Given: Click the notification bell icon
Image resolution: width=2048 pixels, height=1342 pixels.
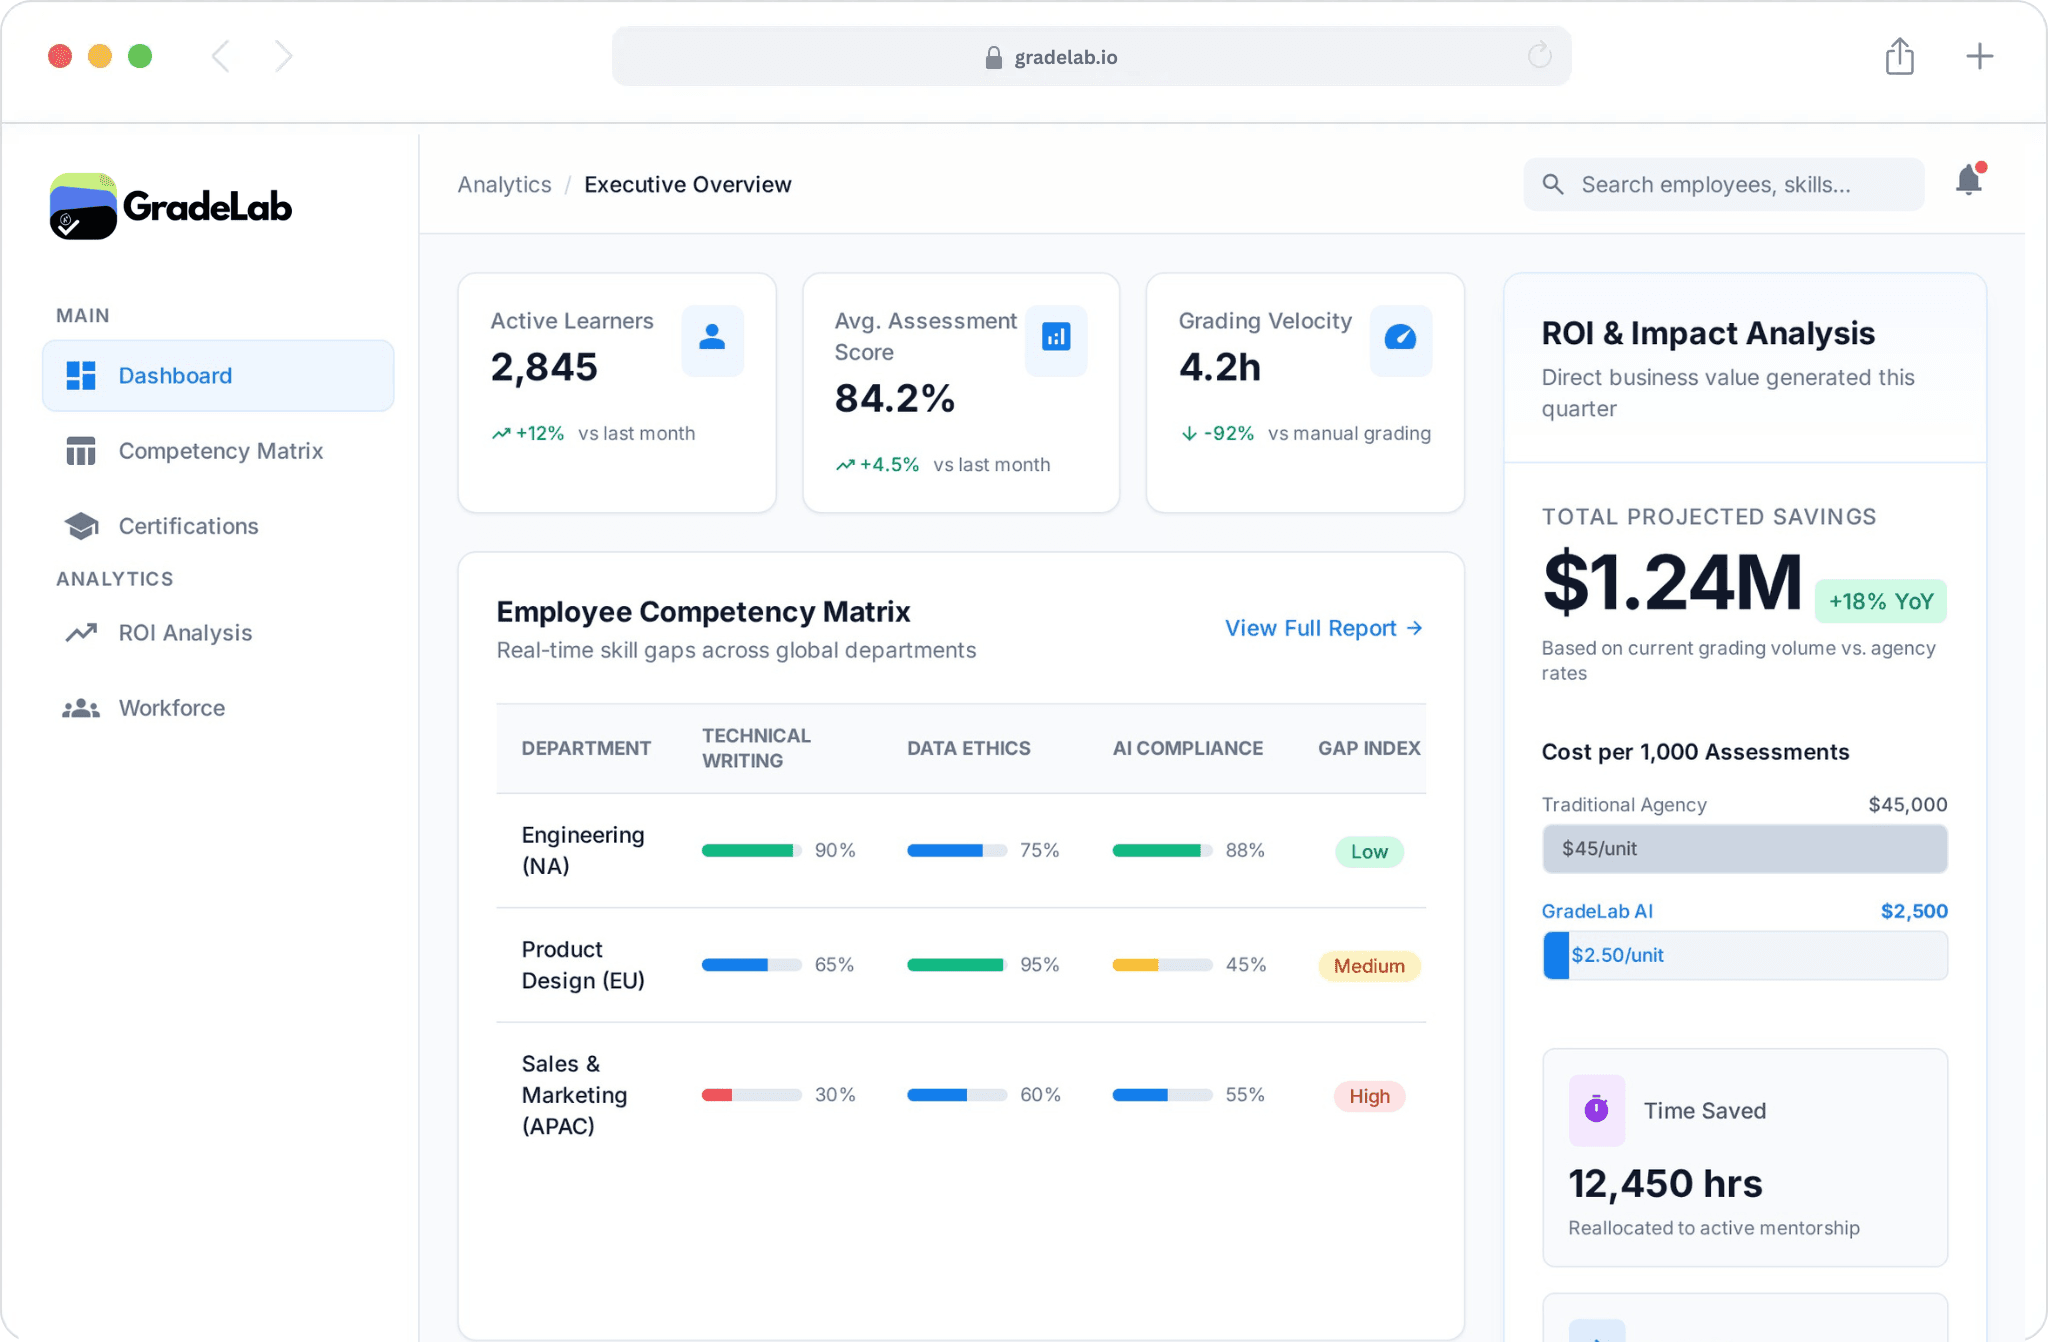Looking at the screenshot, I should coord(1969,180).
